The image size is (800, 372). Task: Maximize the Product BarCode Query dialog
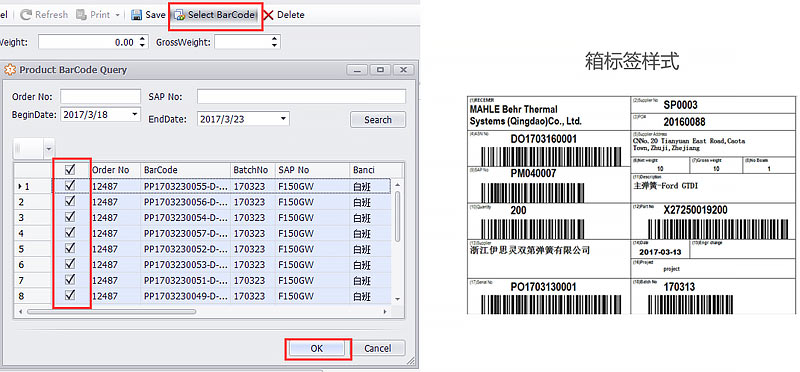point(381,70)
